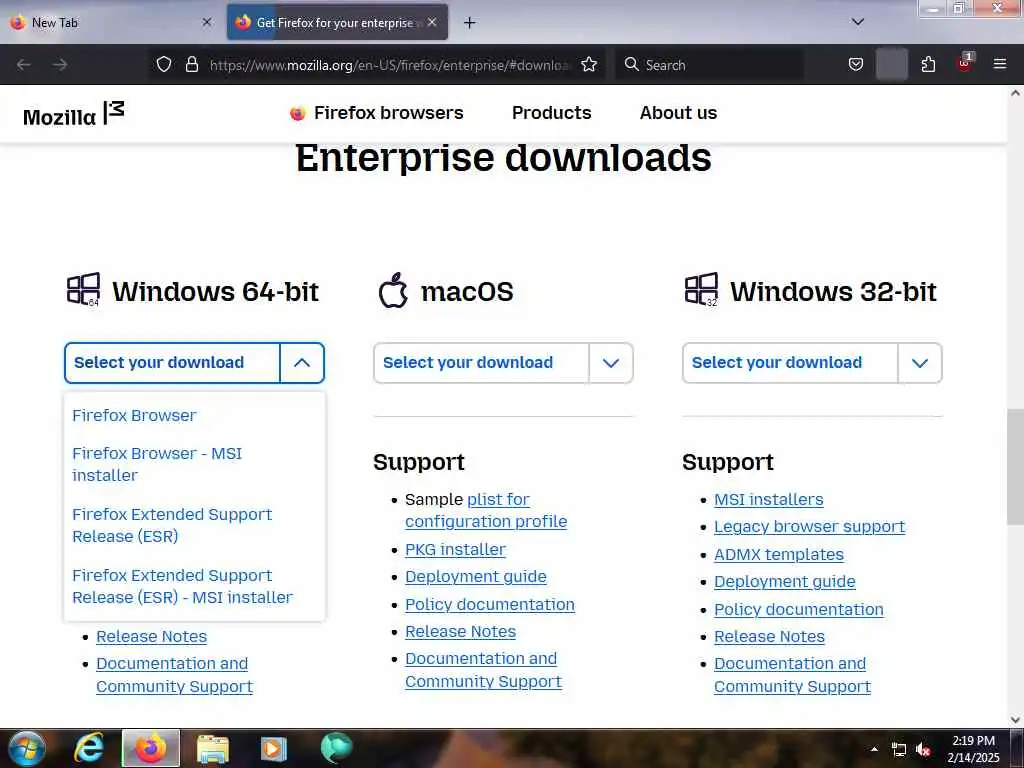Open Windows 64-bit Documentation and Community Support link
This screenshot has height=768, width=1024.
point(174,675)
